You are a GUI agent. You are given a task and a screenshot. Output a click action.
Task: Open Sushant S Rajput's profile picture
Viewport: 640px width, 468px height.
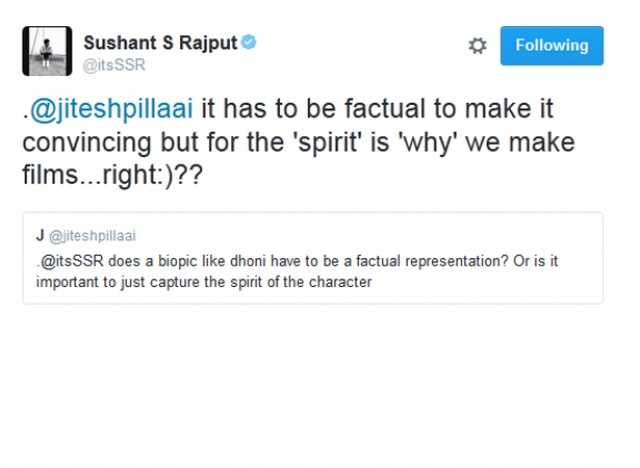[47, 52]
